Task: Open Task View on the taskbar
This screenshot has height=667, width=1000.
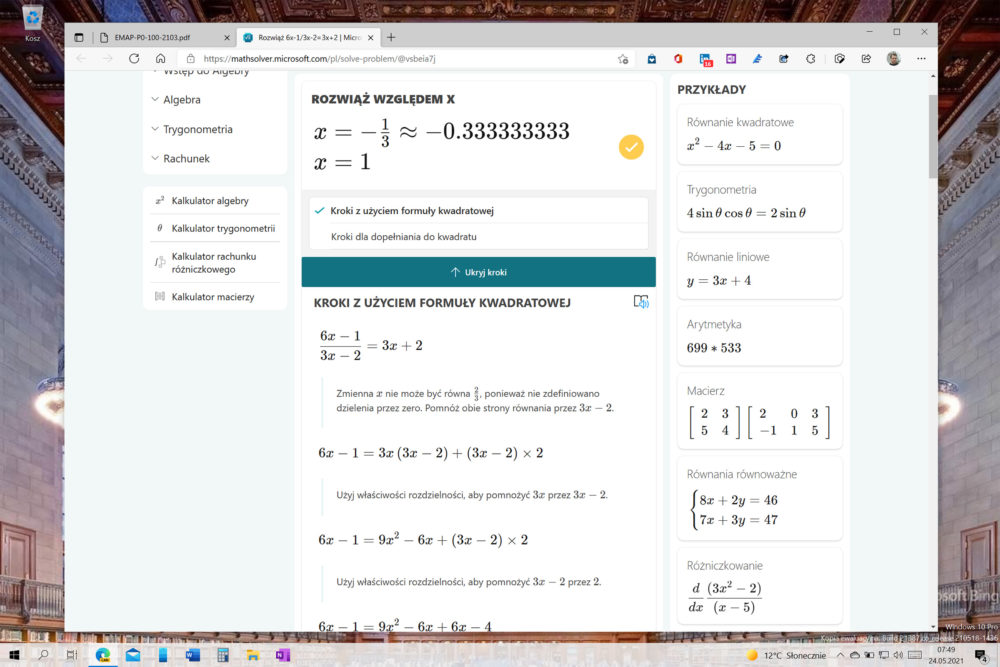Action: pos(71,655)
